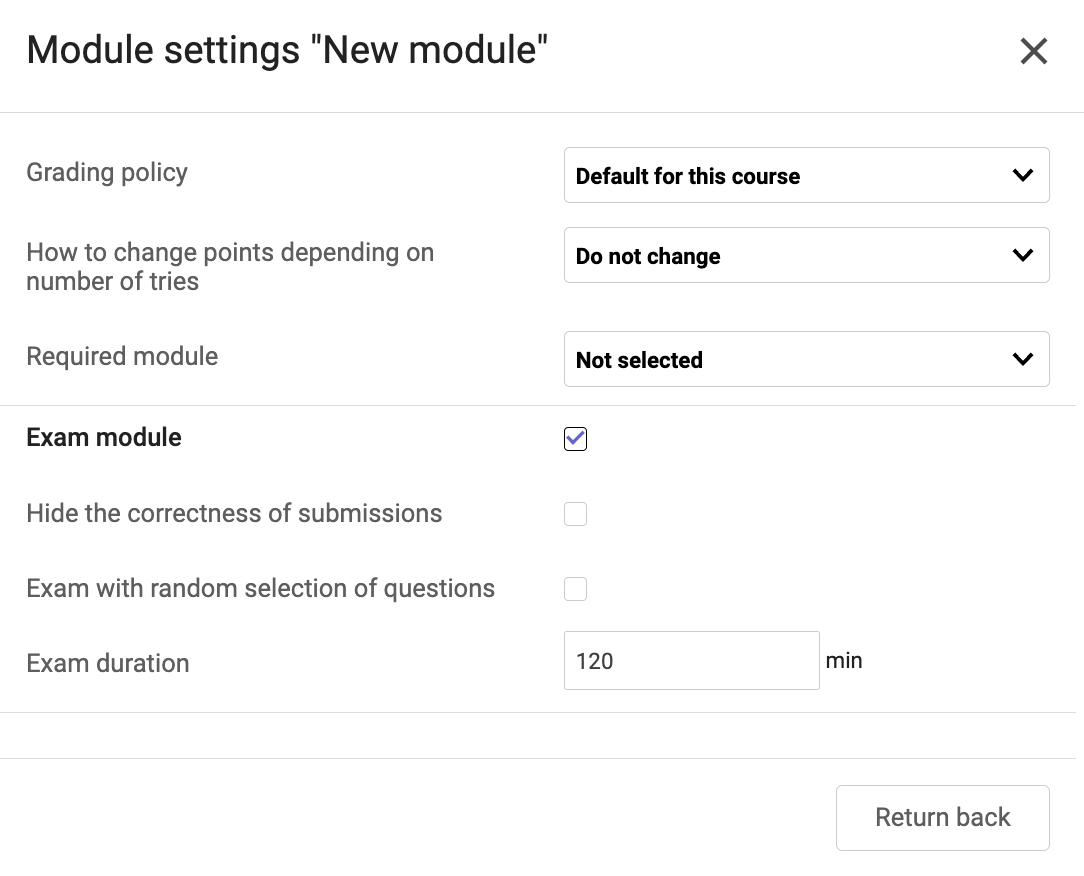Click the bold "Exam module" label

(104, 437)
